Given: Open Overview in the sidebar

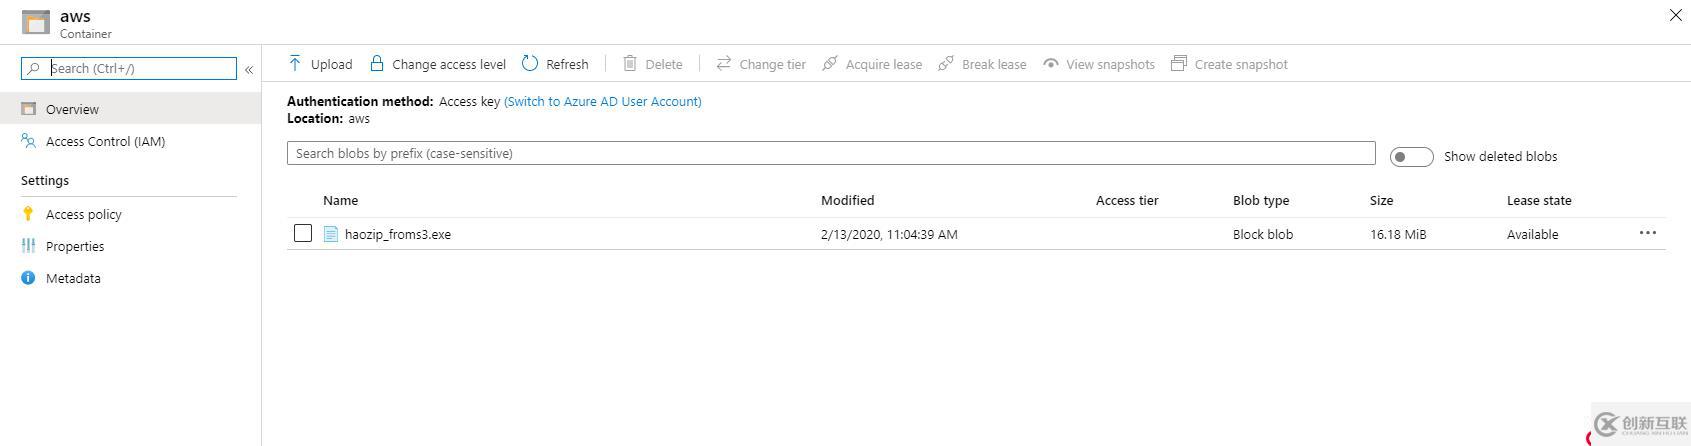Looking at the screenshot, I should pos(130,109).
